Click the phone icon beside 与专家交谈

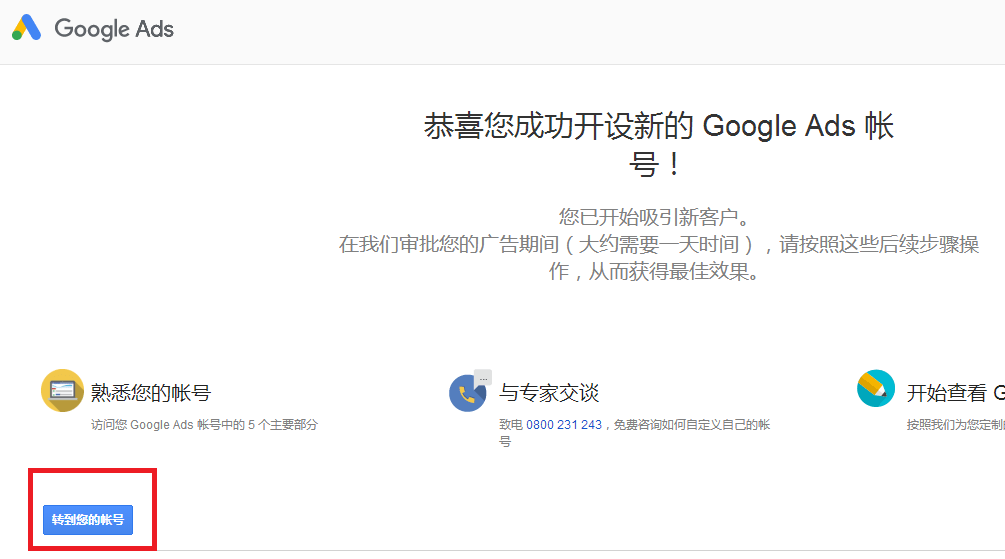(469, 391)
